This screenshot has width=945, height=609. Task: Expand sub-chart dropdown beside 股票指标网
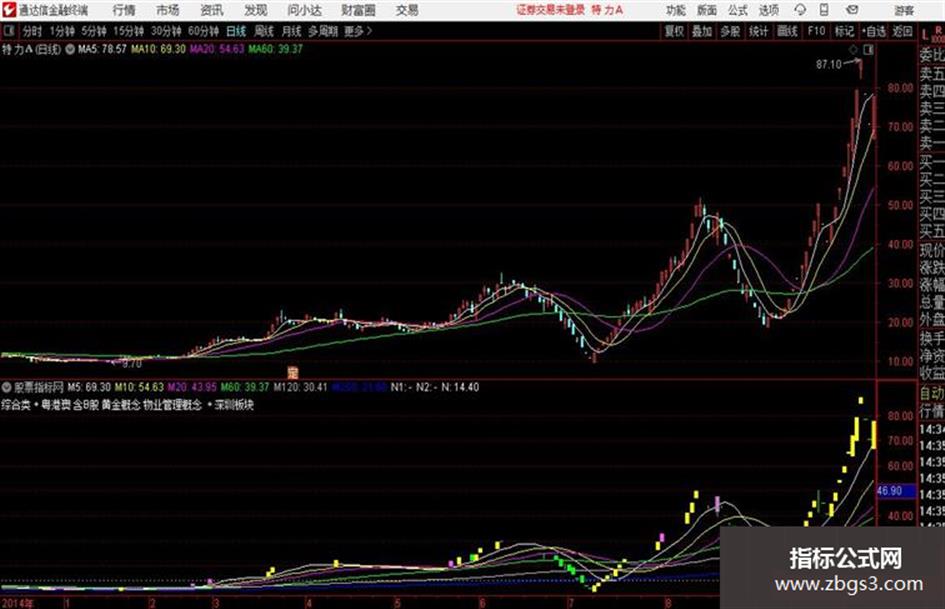(7, 387)
